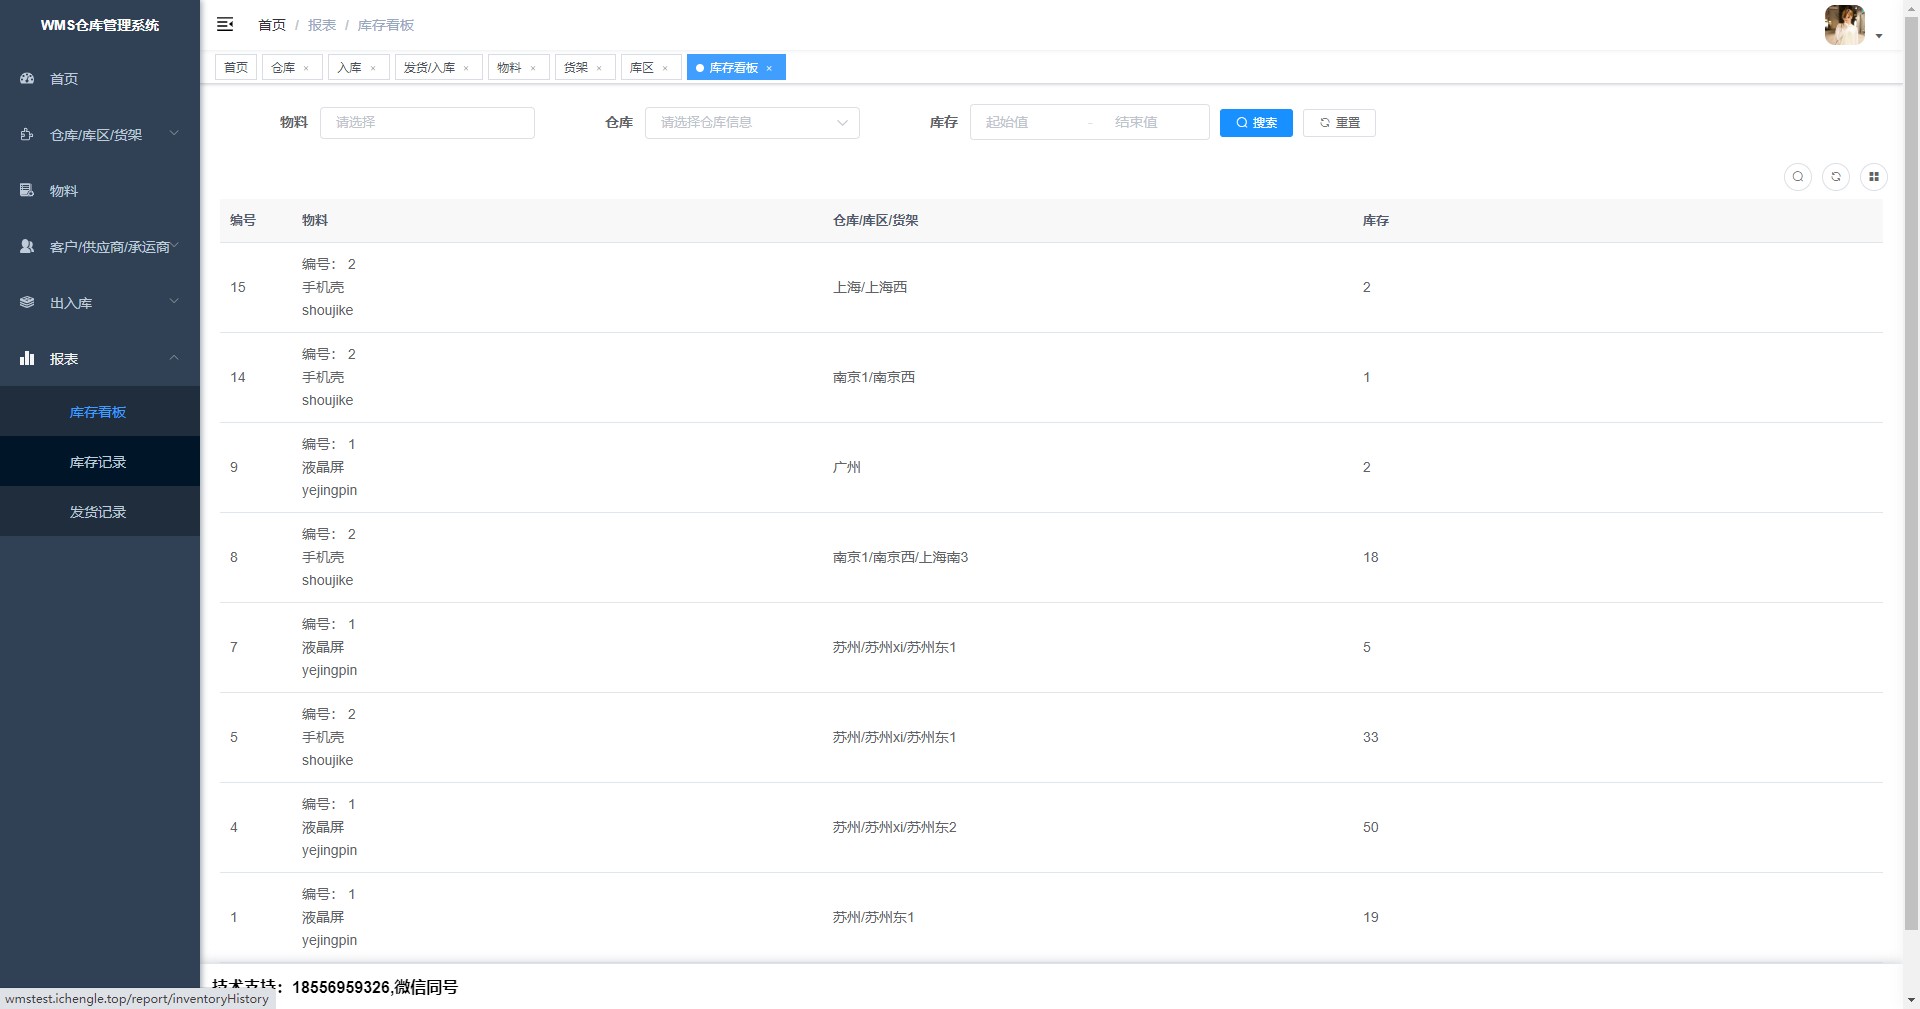Expand the 出入库 sidebar menu

click(174, 301)
